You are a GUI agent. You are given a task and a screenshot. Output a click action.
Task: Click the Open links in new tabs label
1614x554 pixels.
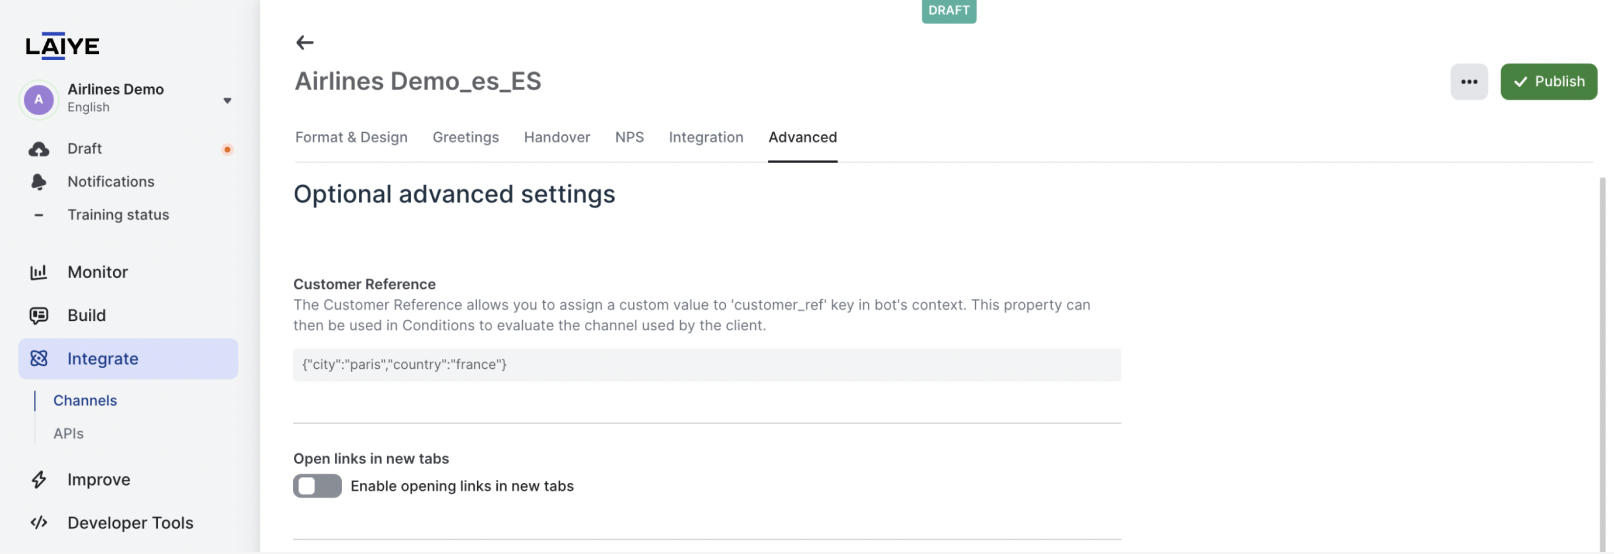tap(371, 458)
